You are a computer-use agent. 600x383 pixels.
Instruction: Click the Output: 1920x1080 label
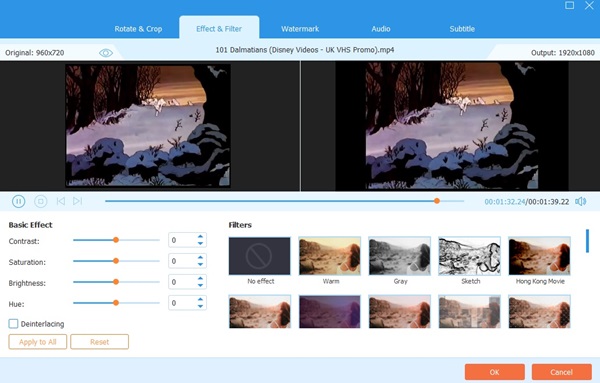click(x=562, y=53)
